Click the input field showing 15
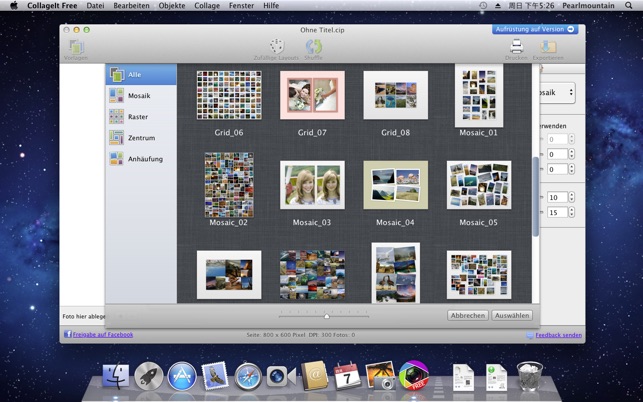 tap(557, 212)
